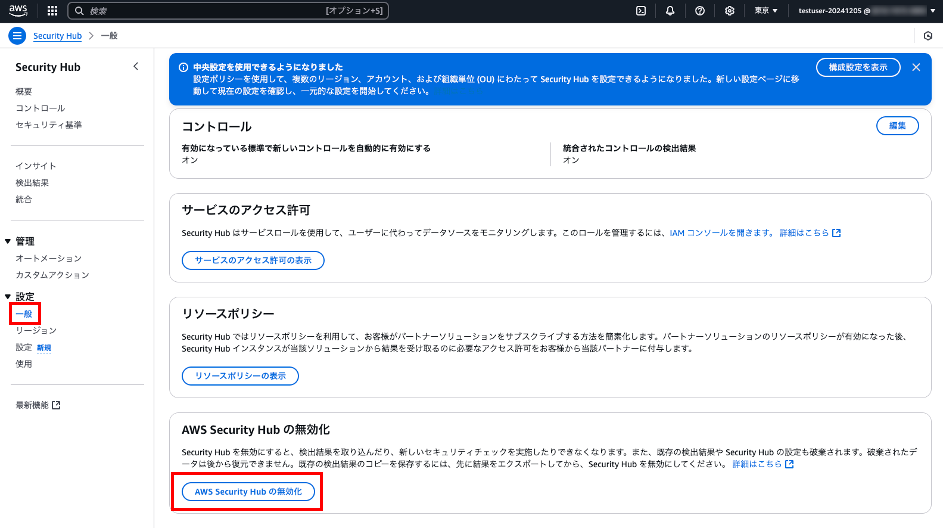Click the リソースポリシー heading
Screen dimensions: 943x528
coord(228,314)
